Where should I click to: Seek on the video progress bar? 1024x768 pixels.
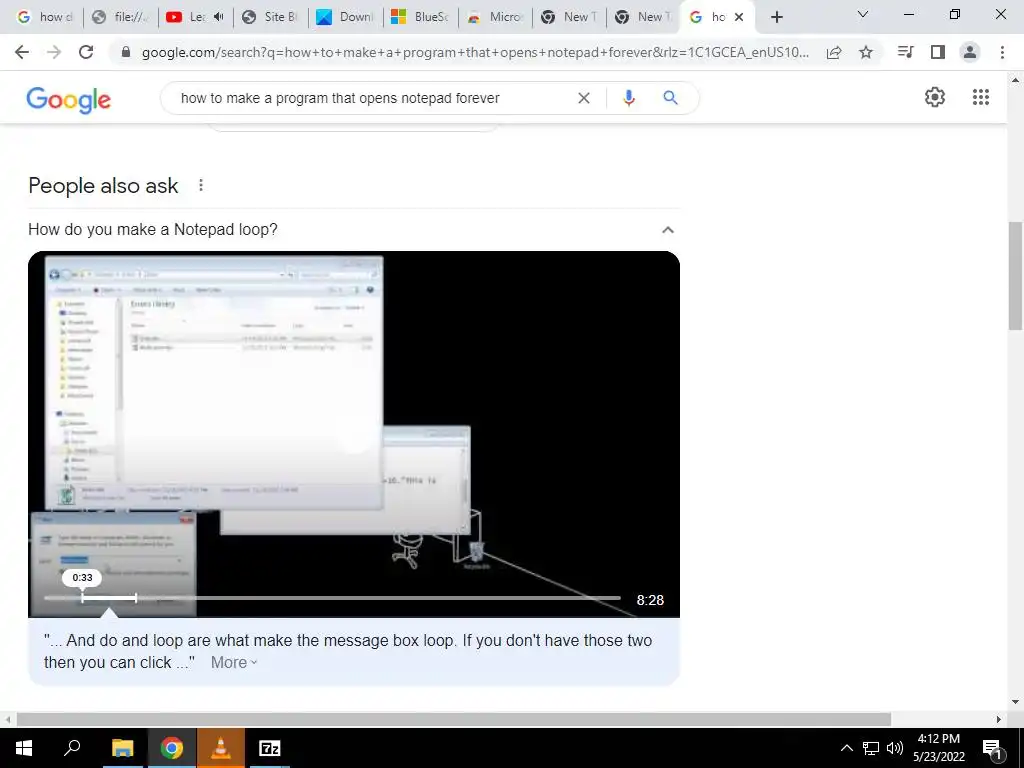[332, 598]
